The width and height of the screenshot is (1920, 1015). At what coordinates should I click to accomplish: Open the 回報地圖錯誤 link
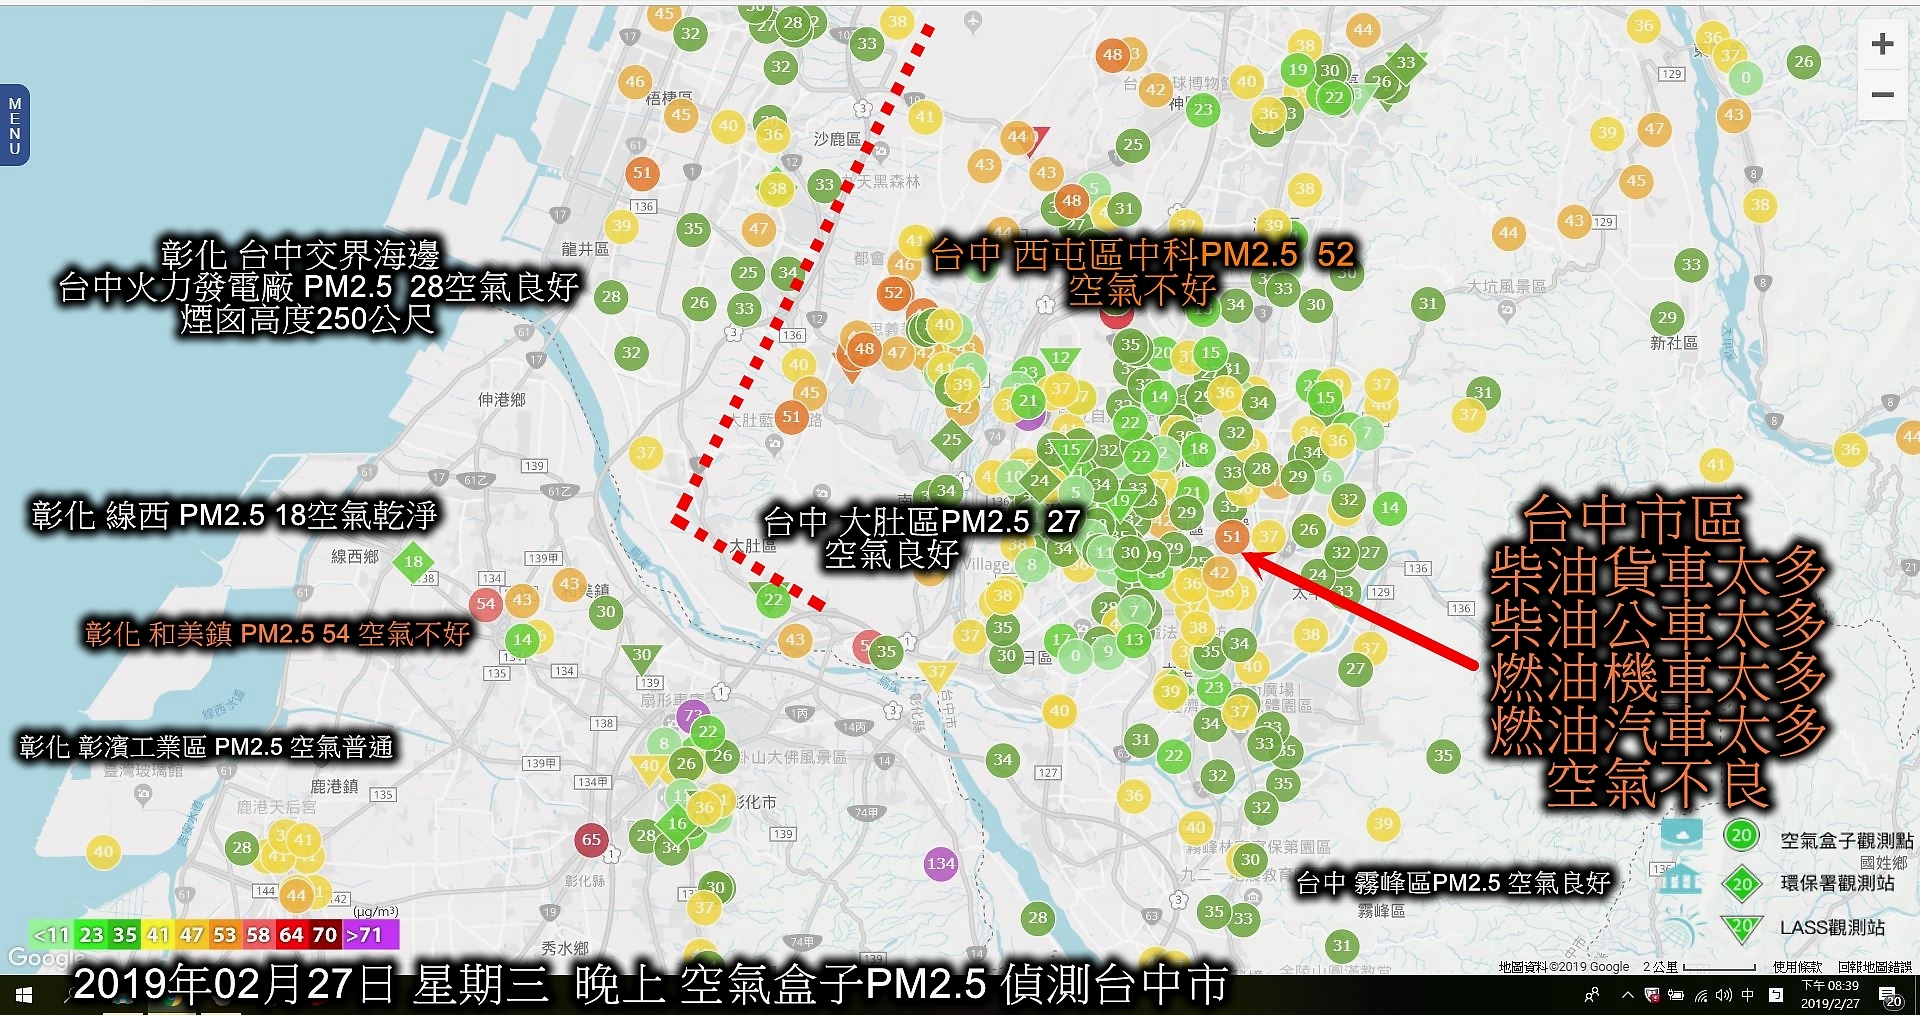coord(1874,967)
